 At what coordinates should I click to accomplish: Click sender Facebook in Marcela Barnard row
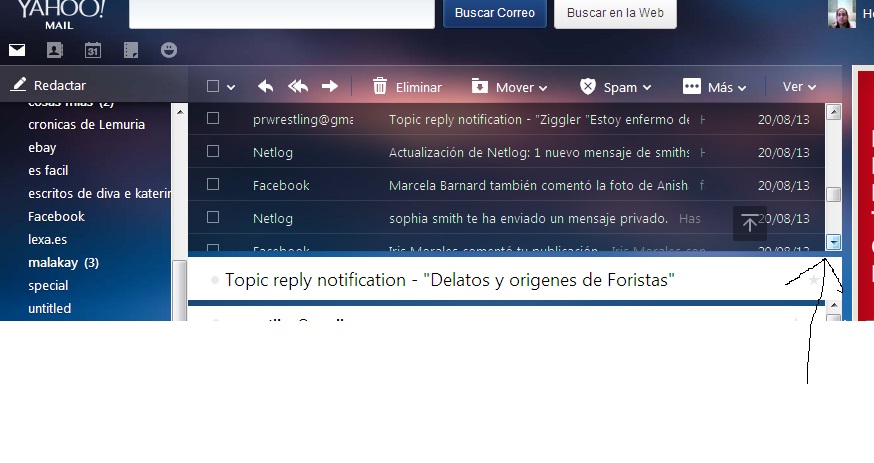281,185
